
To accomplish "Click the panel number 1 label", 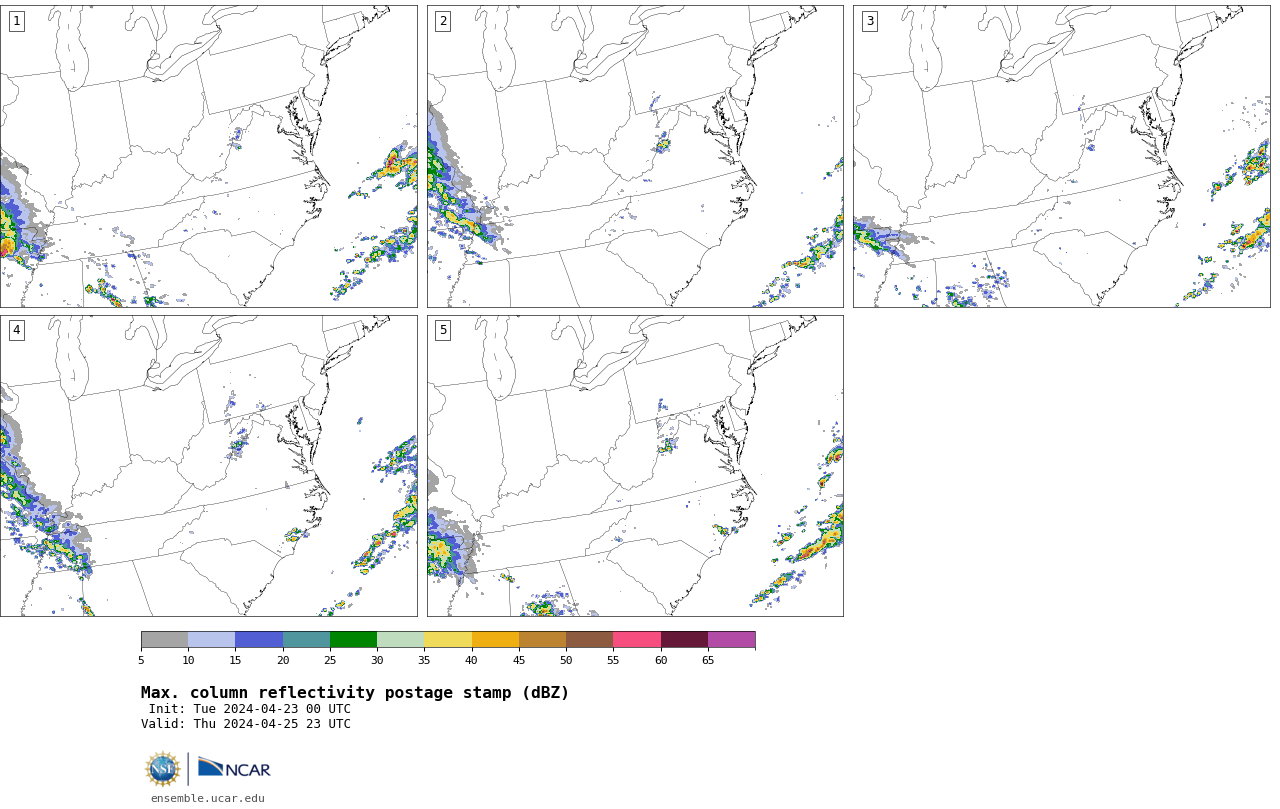I will (16, 21).
